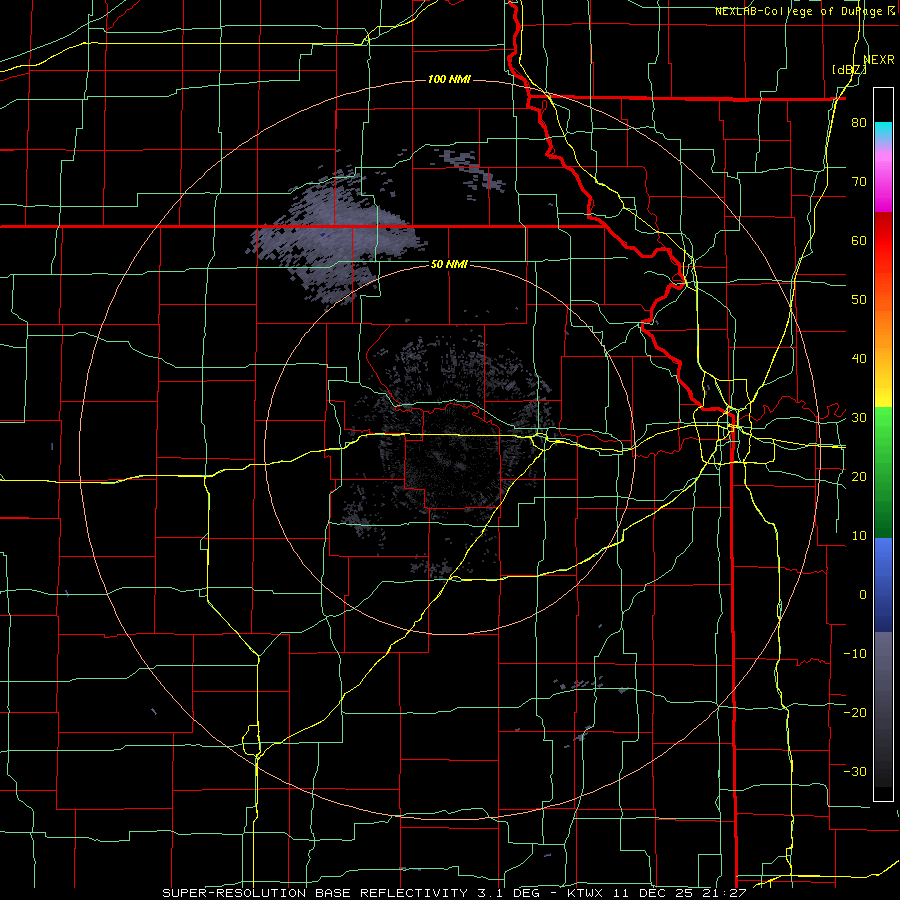900x900 pixels.
Task: Click the "NEXR" label above the scale
Action: (x=879, y=60)
